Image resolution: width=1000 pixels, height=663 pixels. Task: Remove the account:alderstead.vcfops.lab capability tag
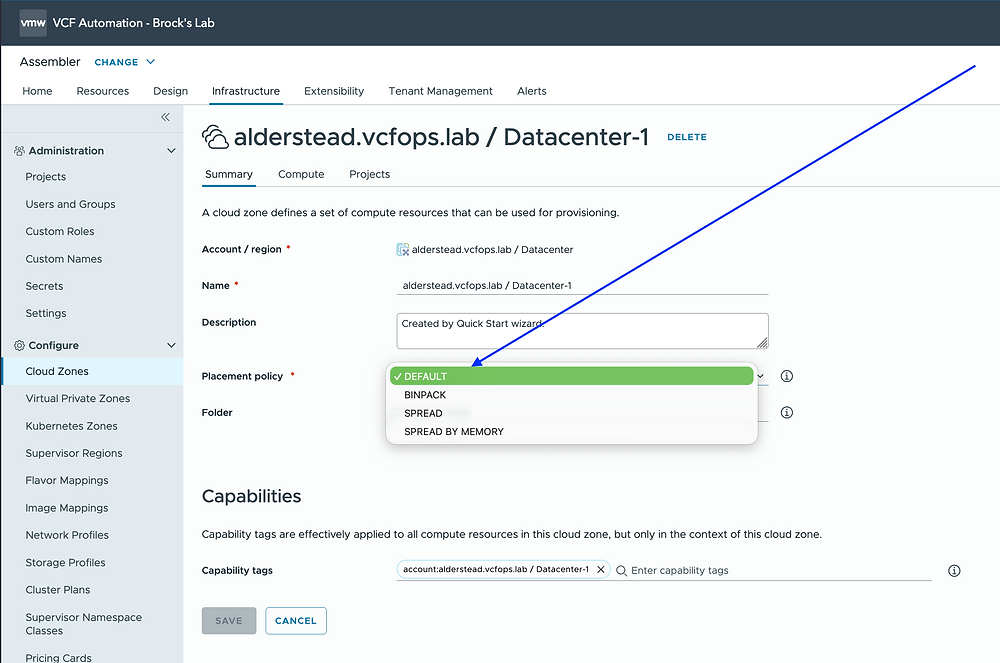[x=601, y=570]
